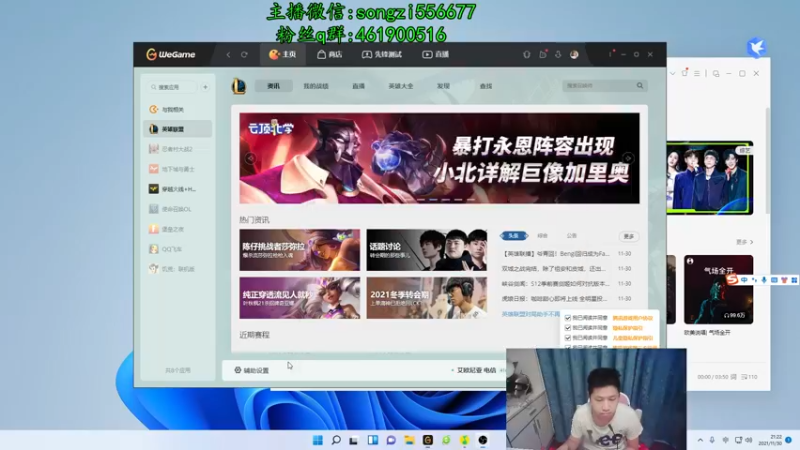Switch to the 发现 tab
The height and width of the screenshot is (450, 800).
coord(443,86)
